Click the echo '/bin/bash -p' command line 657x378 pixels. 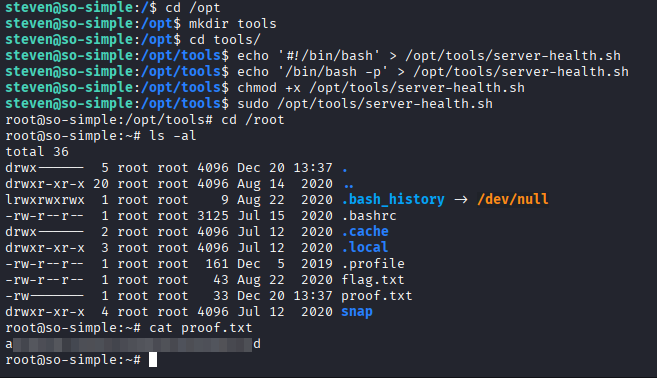(x=433, y=71)
